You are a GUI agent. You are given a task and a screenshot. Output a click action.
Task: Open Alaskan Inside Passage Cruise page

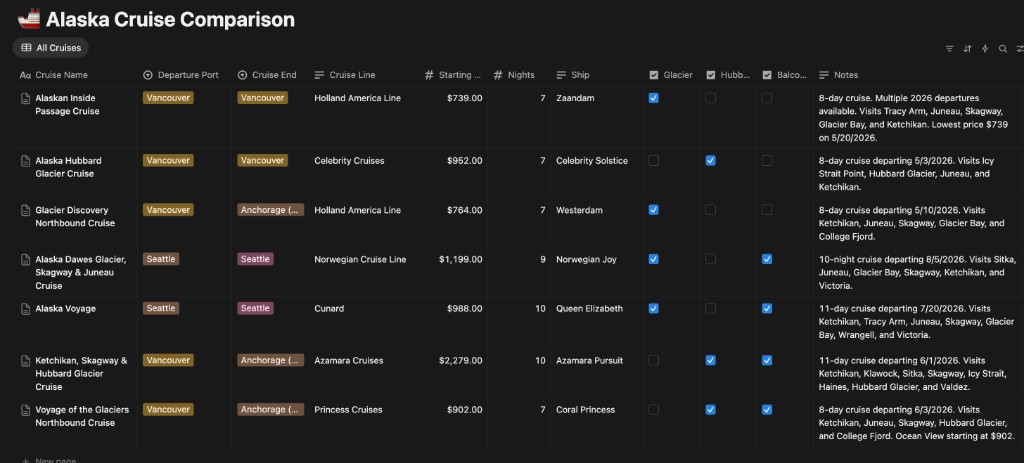pyautogui.click(x=67, y=104)
